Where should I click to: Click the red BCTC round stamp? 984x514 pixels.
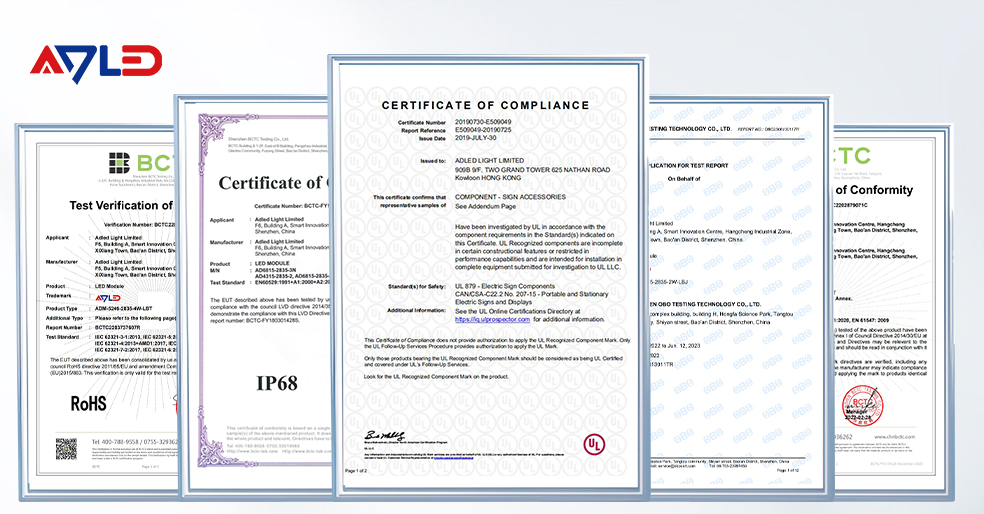864,406
